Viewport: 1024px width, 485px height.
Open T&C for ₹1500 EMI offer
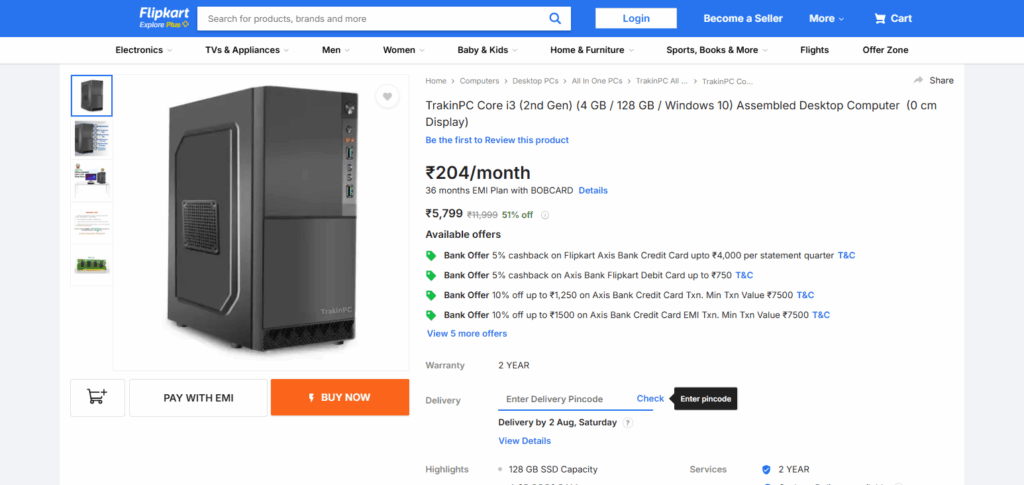(821, 315)
